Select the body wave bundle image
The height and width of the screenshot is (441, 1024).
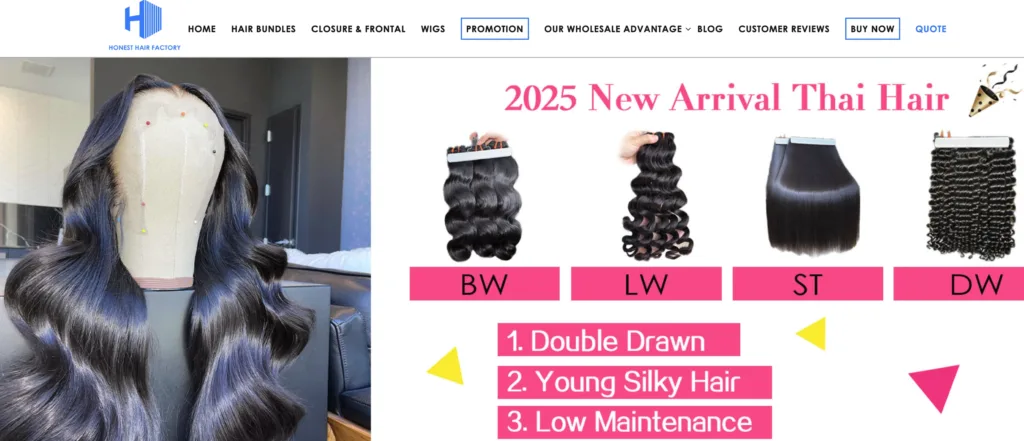484,196
